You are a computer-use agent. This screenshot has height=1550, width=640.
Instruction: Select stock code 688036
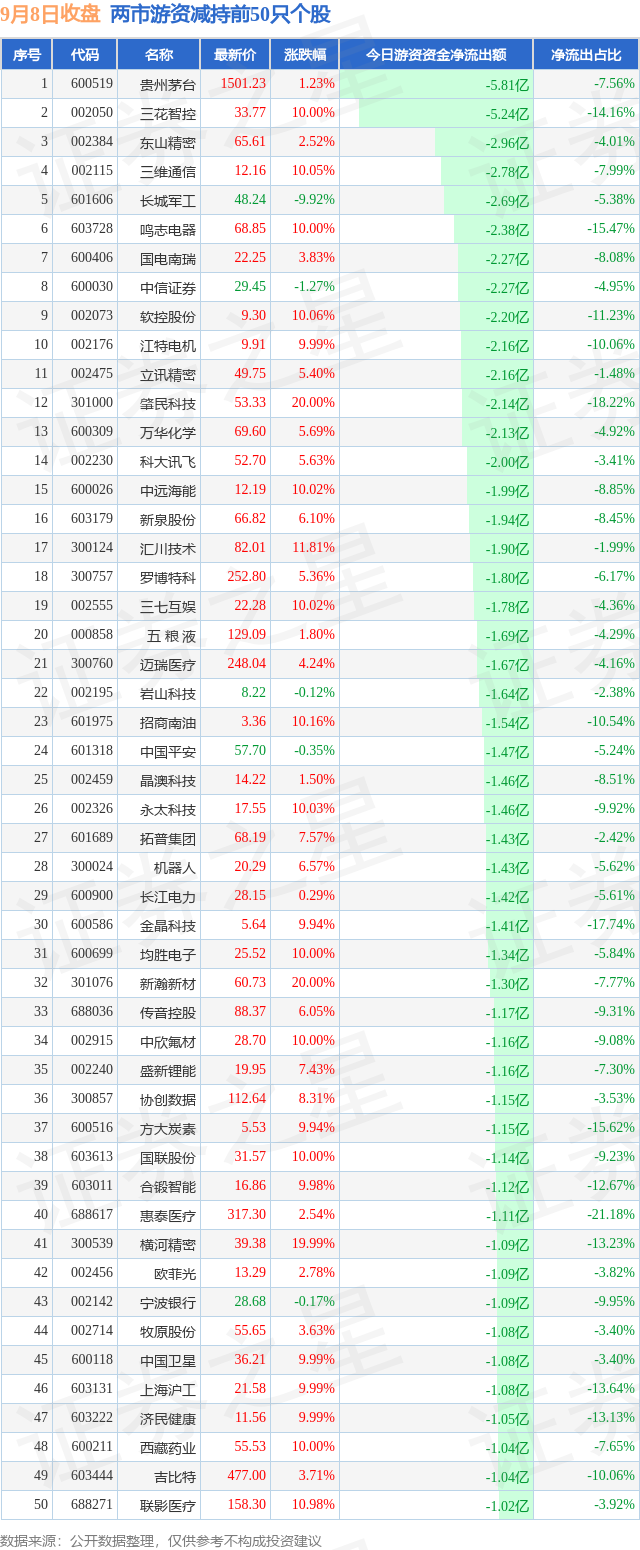pos(92,1012)
